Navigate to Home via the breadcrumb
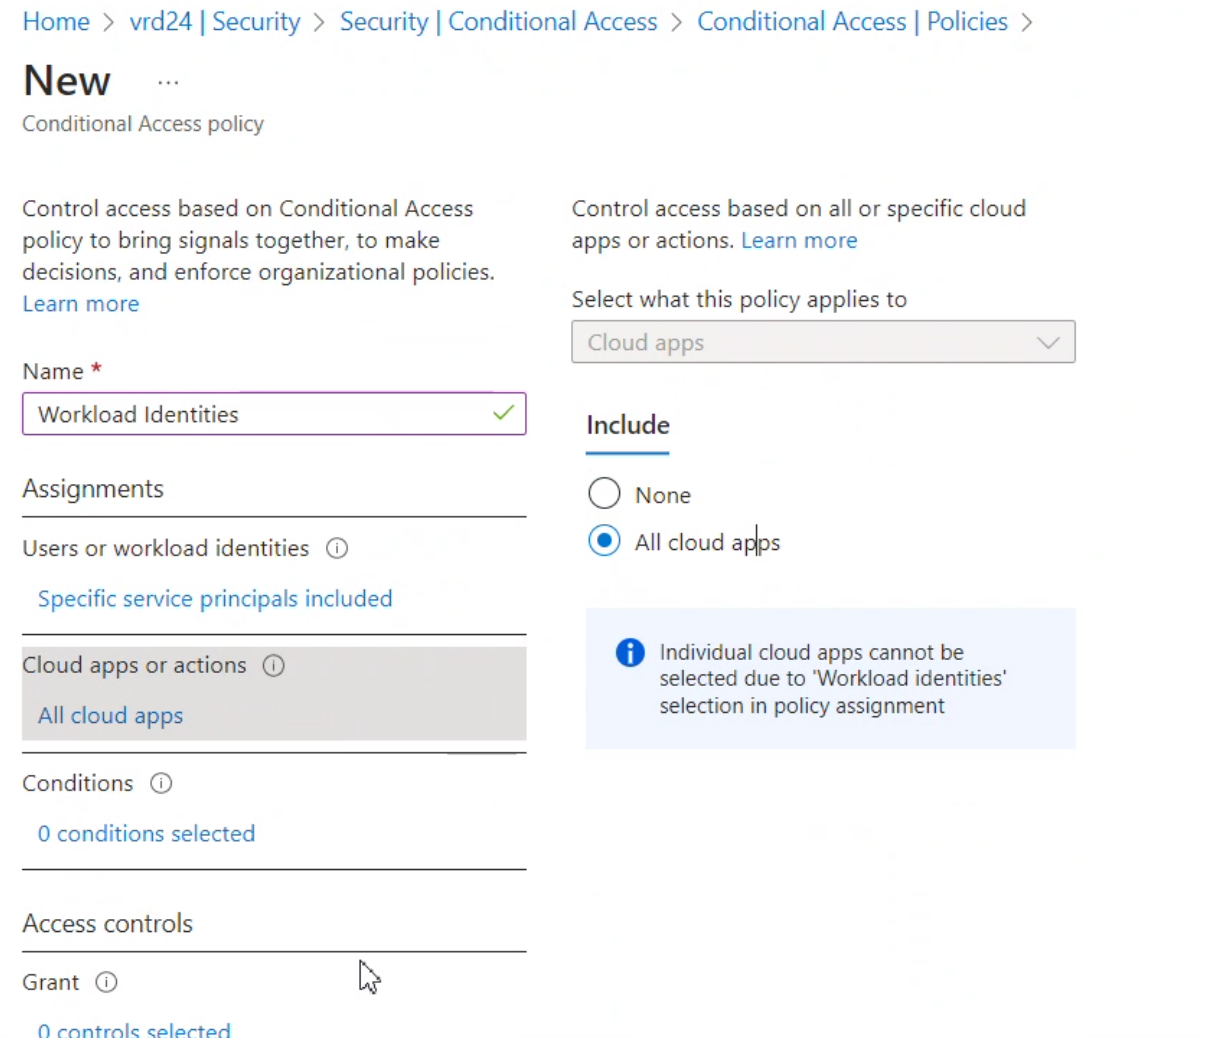 coord(56,21)
